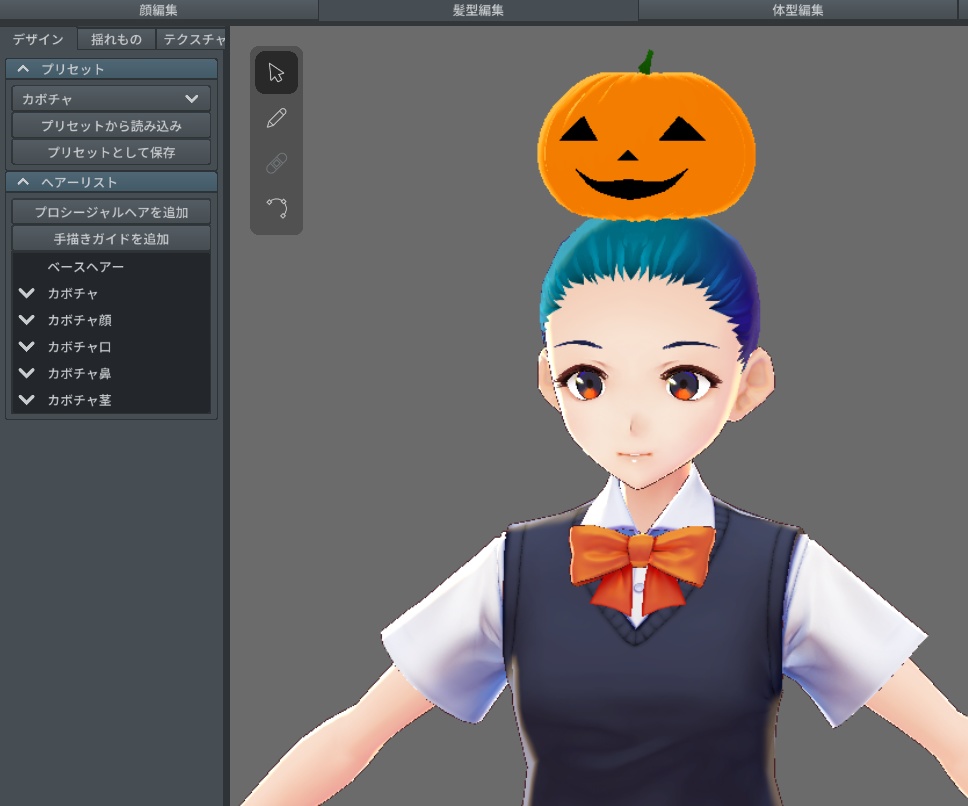Open the 揺れもの tab
Image resolution: width=968 pixels, height=806 pixels.
114,39
